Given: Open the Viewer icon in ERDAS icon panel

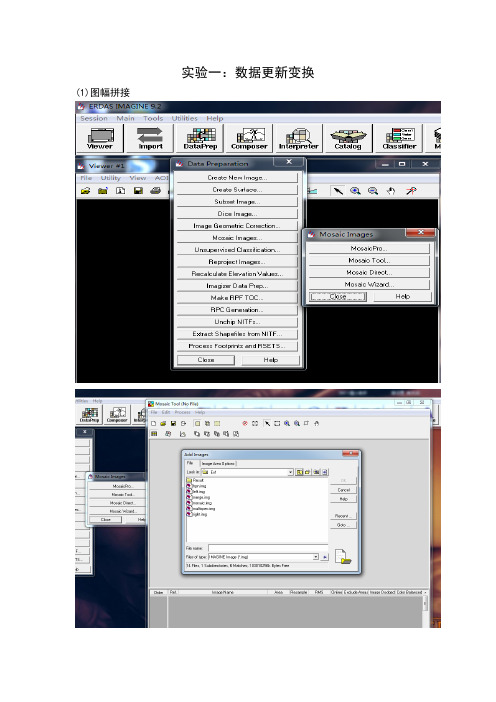Looking at the screenshot, I should pos(100,138).
